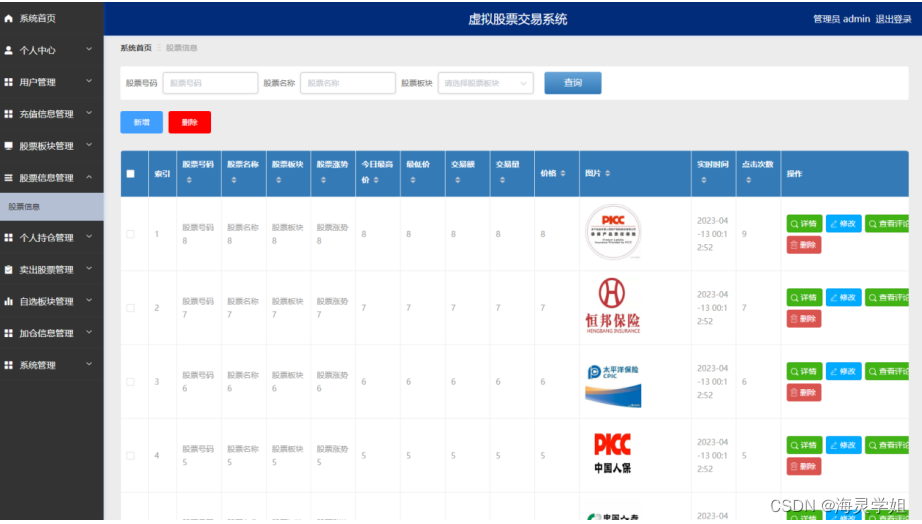The height and width of the screenshot is (524, 922).
Task: Click the clipboard icon for 卖出股票管理
Action: tap(8, 269)
